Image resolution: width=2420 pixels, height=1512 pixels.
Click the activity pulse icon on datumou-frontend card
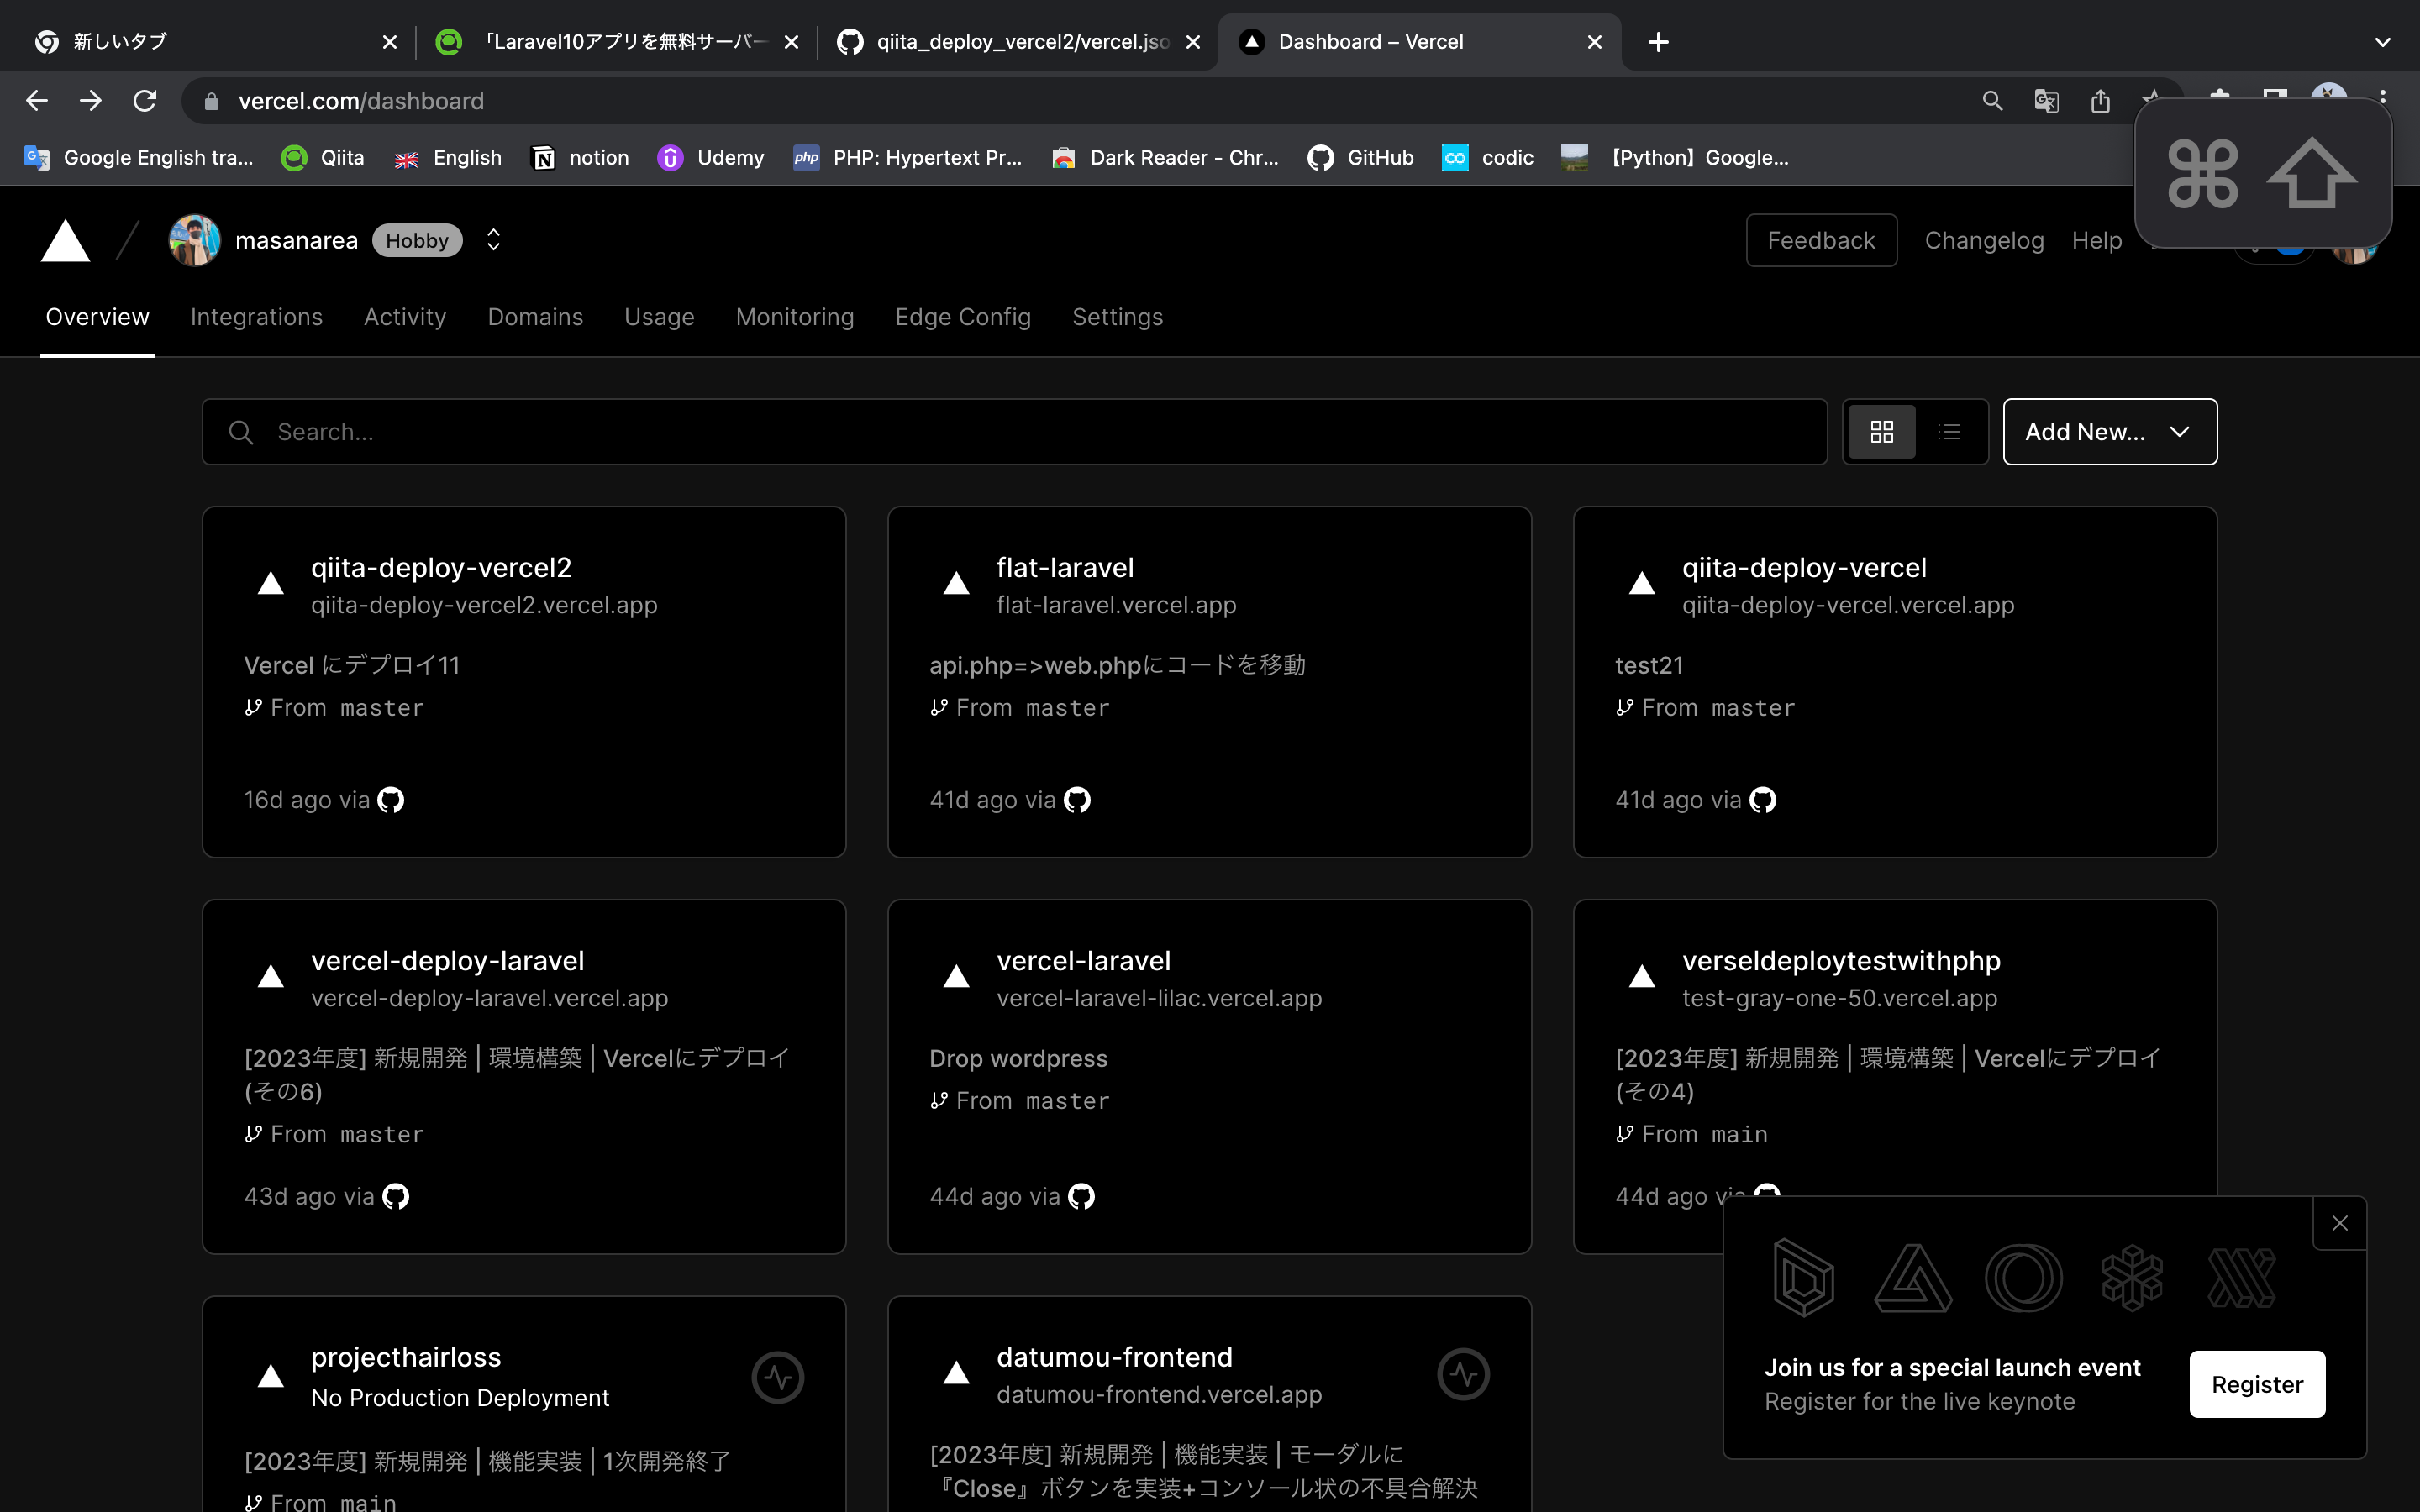(1463, 1375)
